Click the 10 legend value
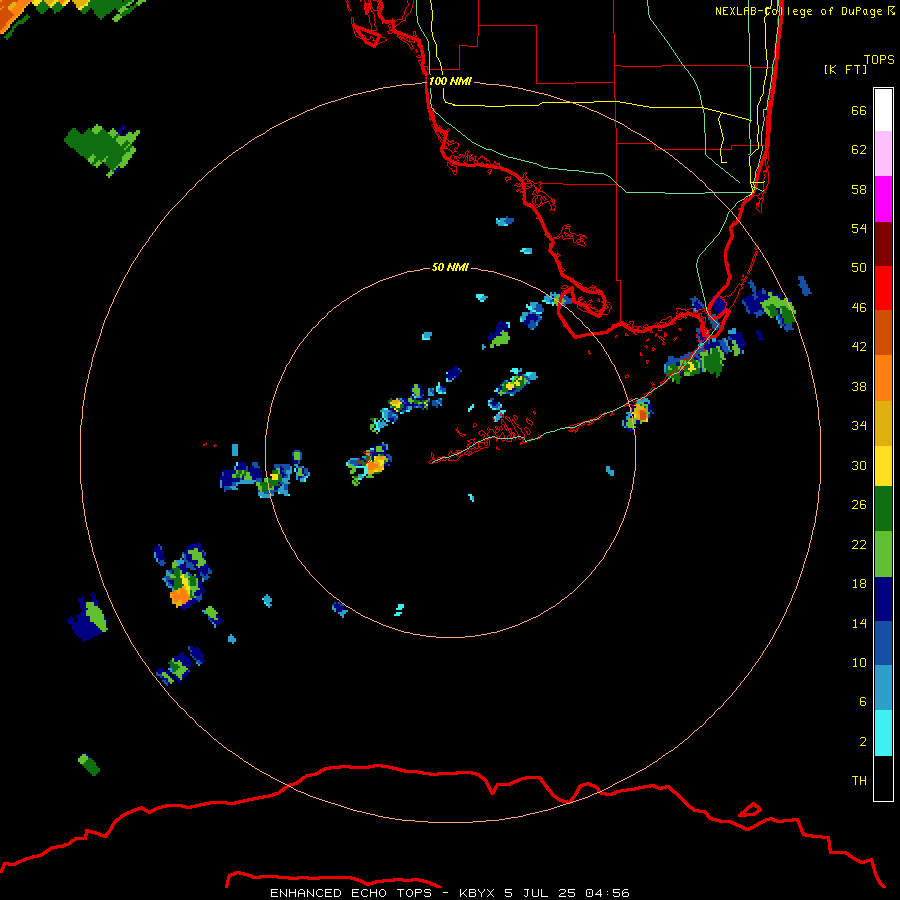900x900 pixels. point(859,662)
